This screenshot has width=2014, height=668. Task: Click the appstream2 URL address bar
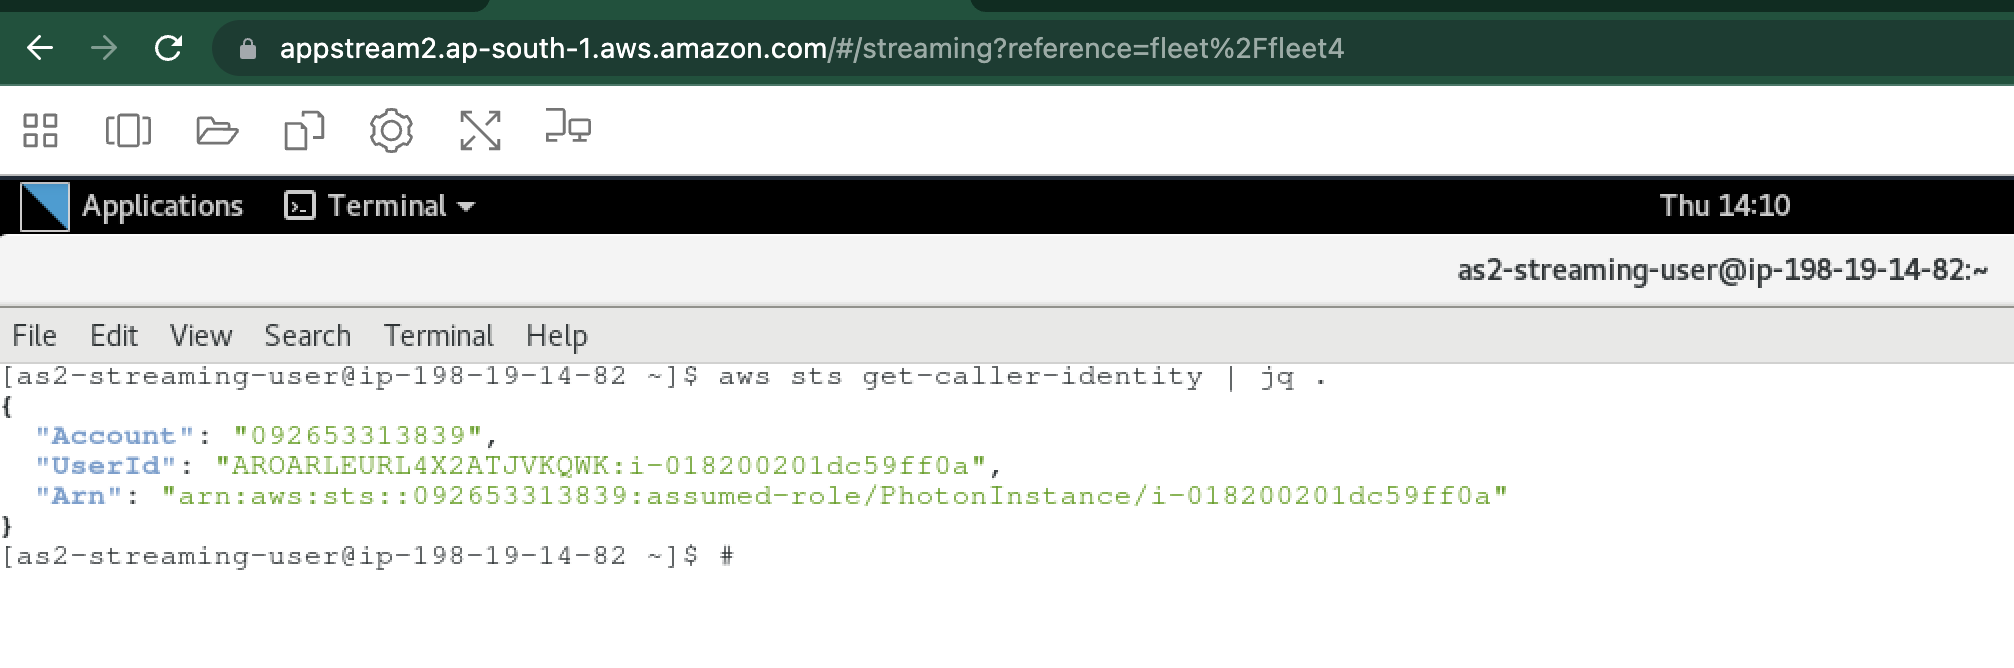811,49
